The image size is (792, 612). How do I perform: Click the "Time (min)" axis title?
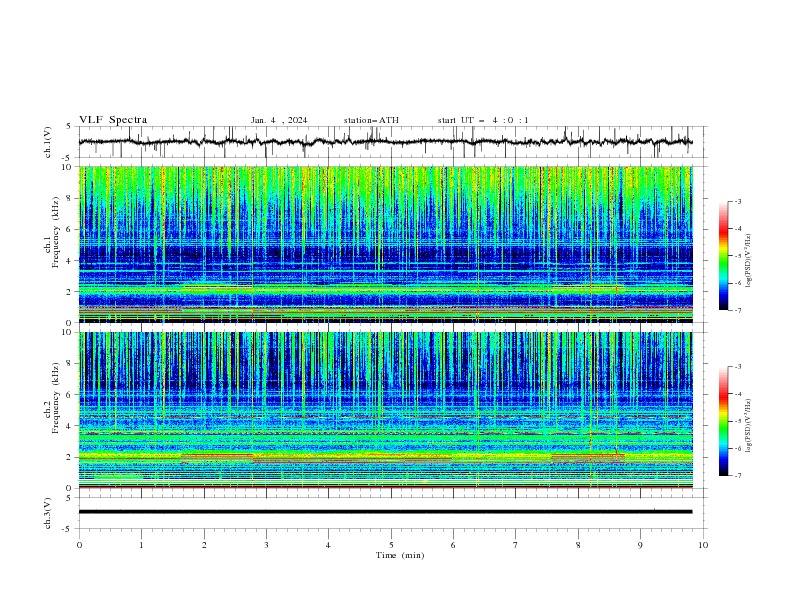click(x=400, y=555)
